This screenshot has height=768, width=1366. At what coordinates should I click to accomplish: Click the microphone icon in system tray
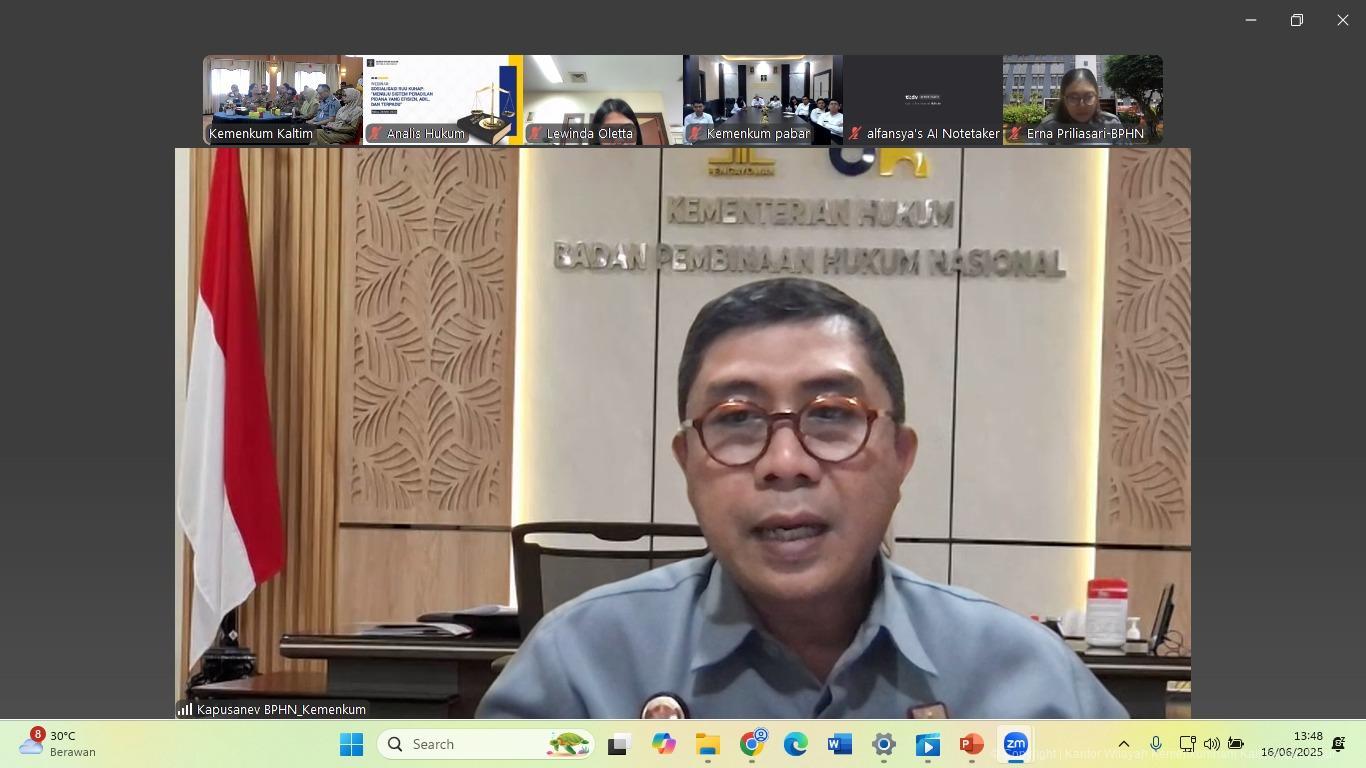tap(1155, 744)
